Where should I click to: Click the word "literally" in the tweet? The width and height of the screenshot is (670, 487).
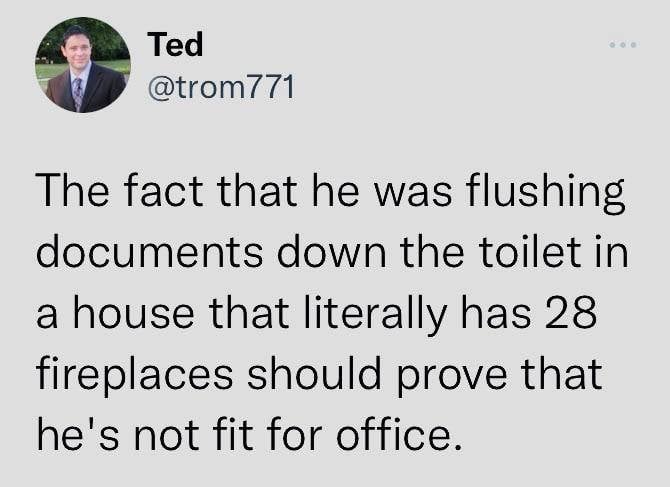coord(375,316)
